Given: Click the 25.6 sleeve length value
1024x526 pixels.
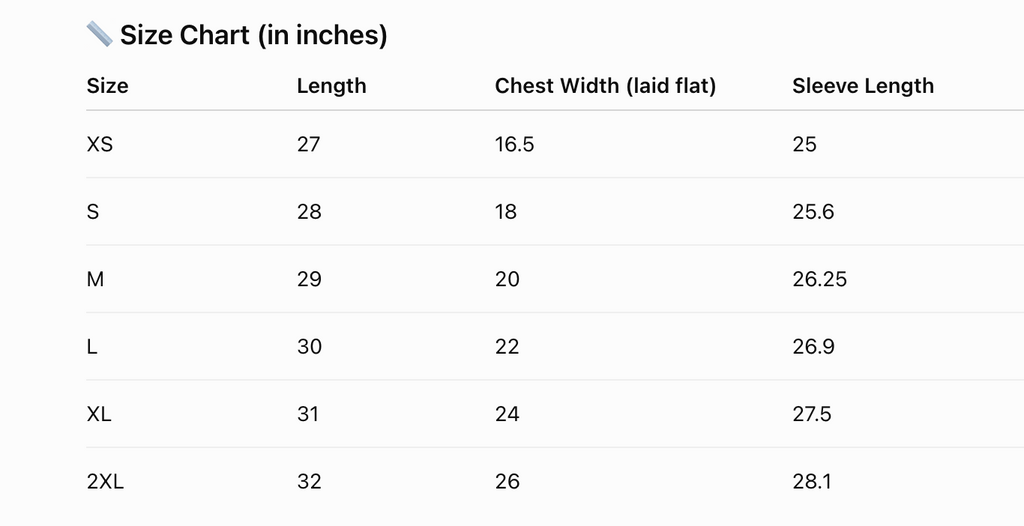Looking at the screenshot, I should tap(813, 212).
